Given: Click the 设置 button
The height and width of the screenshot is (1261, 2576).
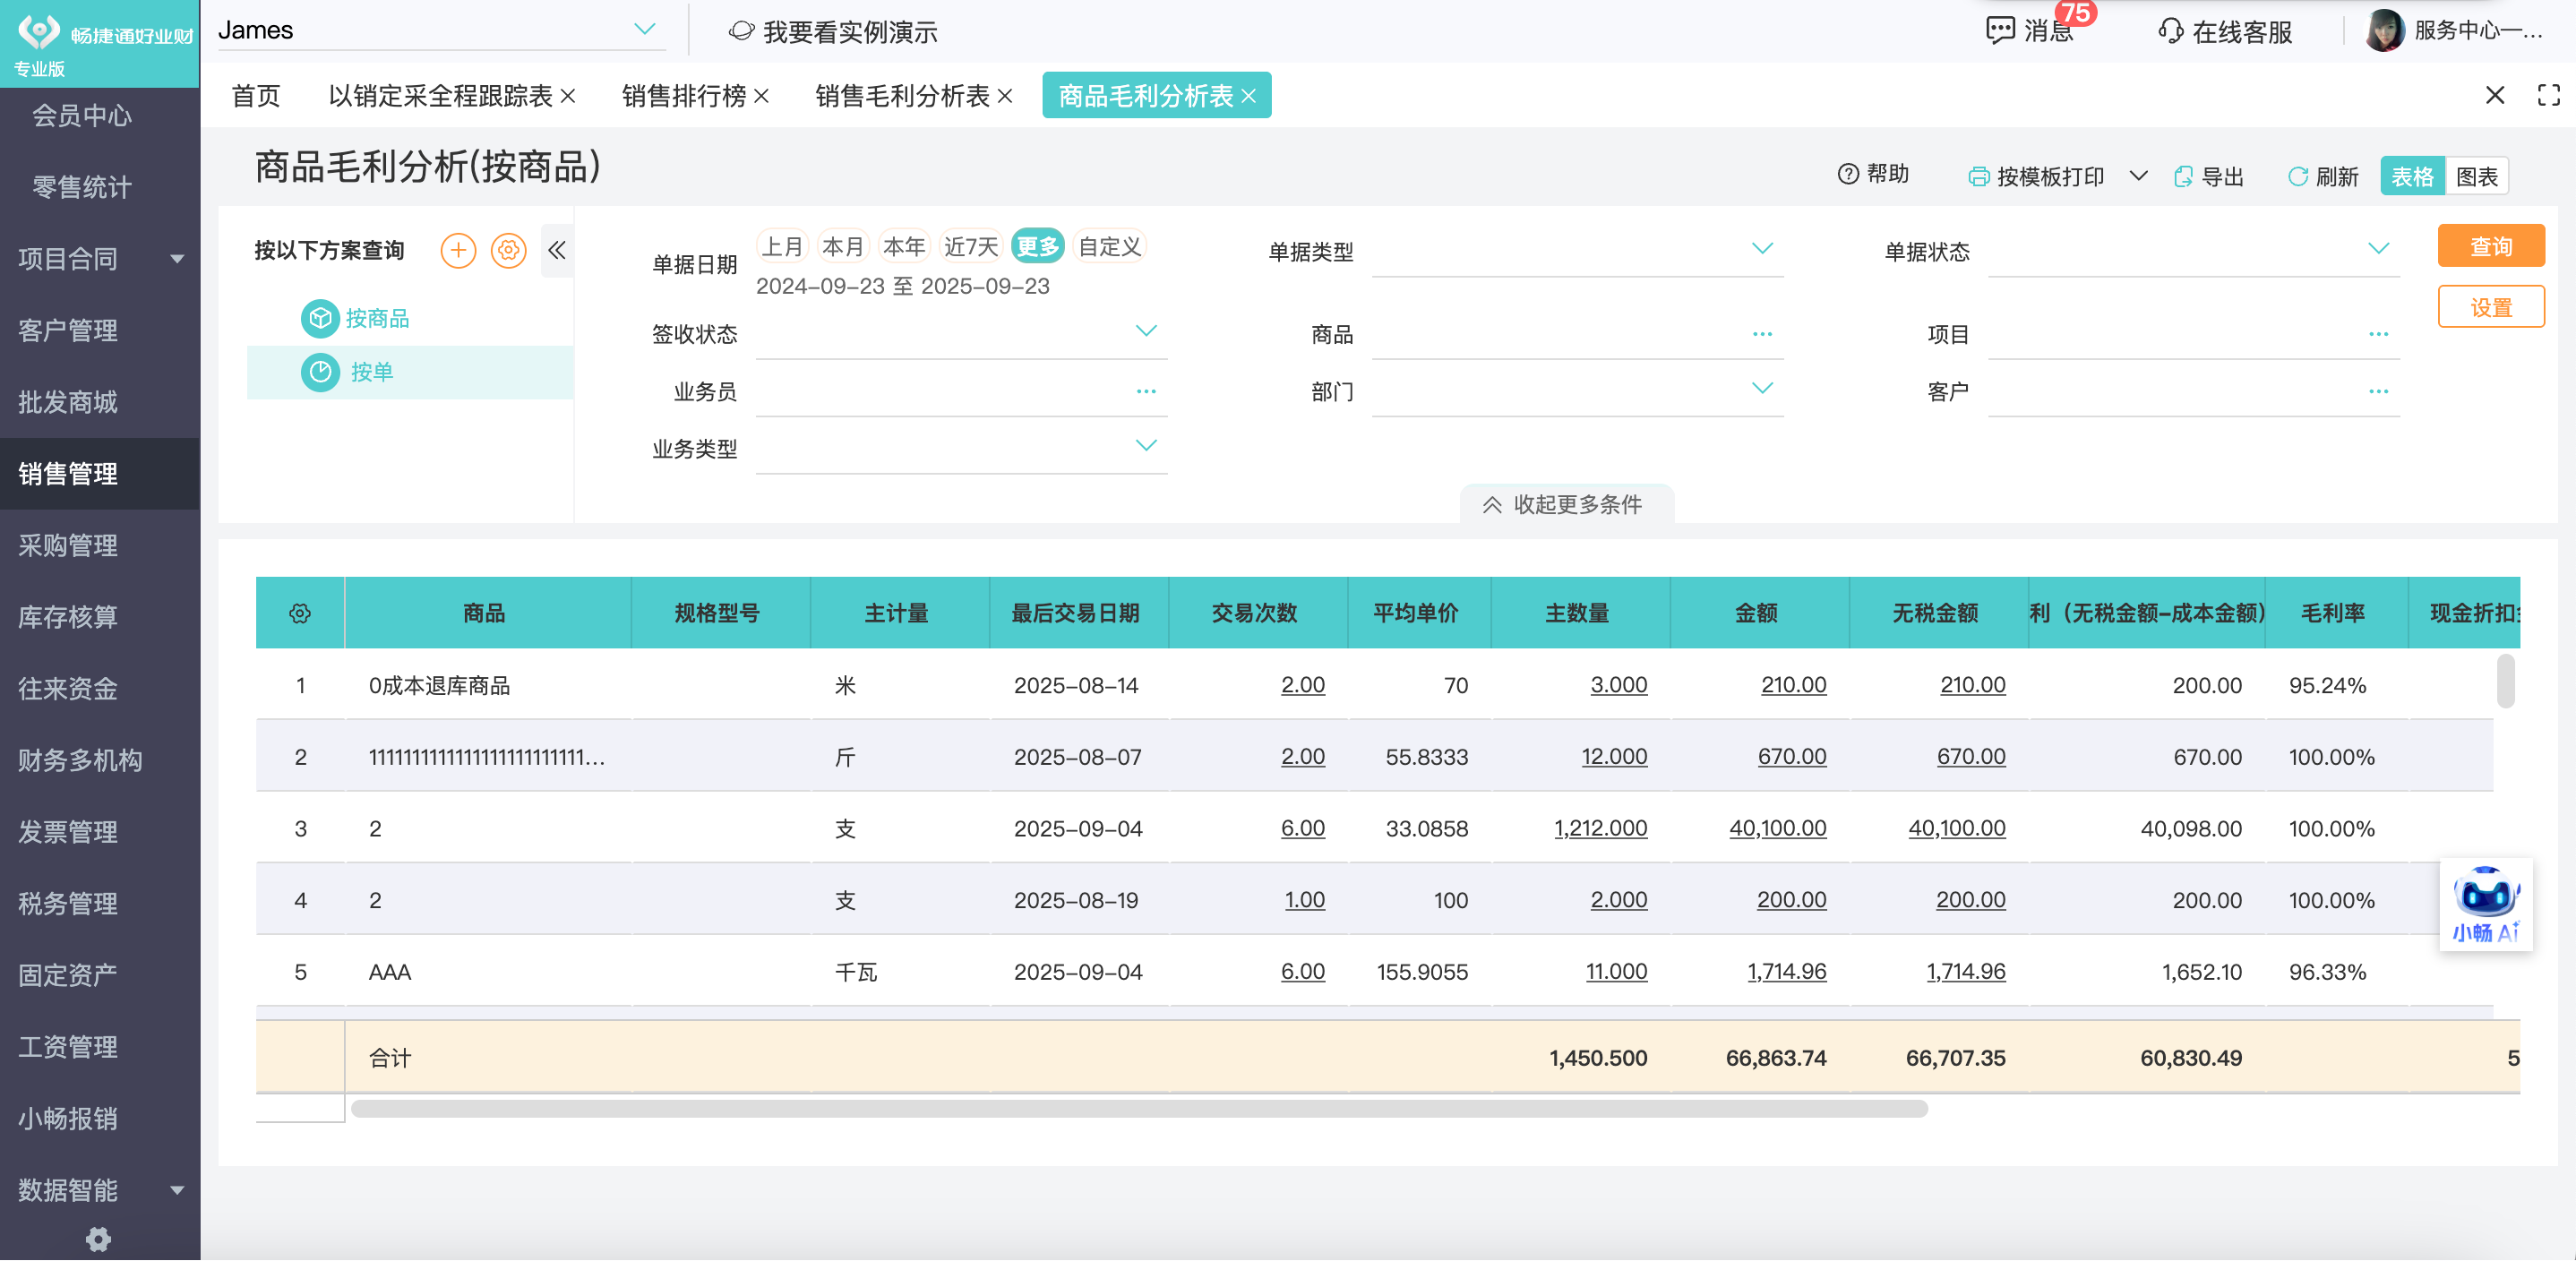Looking at the screenshot, I should pos(2491,306).
